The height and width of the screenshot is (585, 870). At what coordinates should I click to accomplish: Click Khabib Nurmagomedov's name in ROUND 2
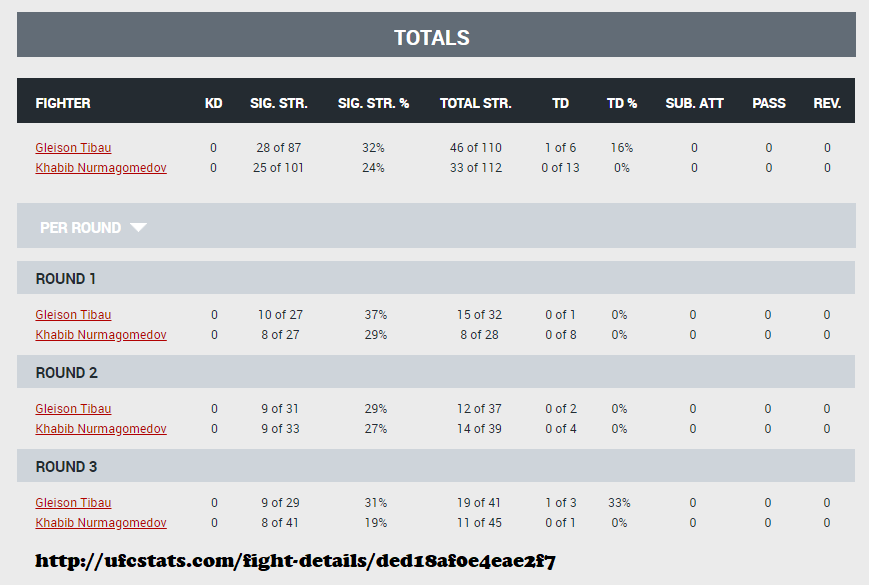tap(101, 428)
